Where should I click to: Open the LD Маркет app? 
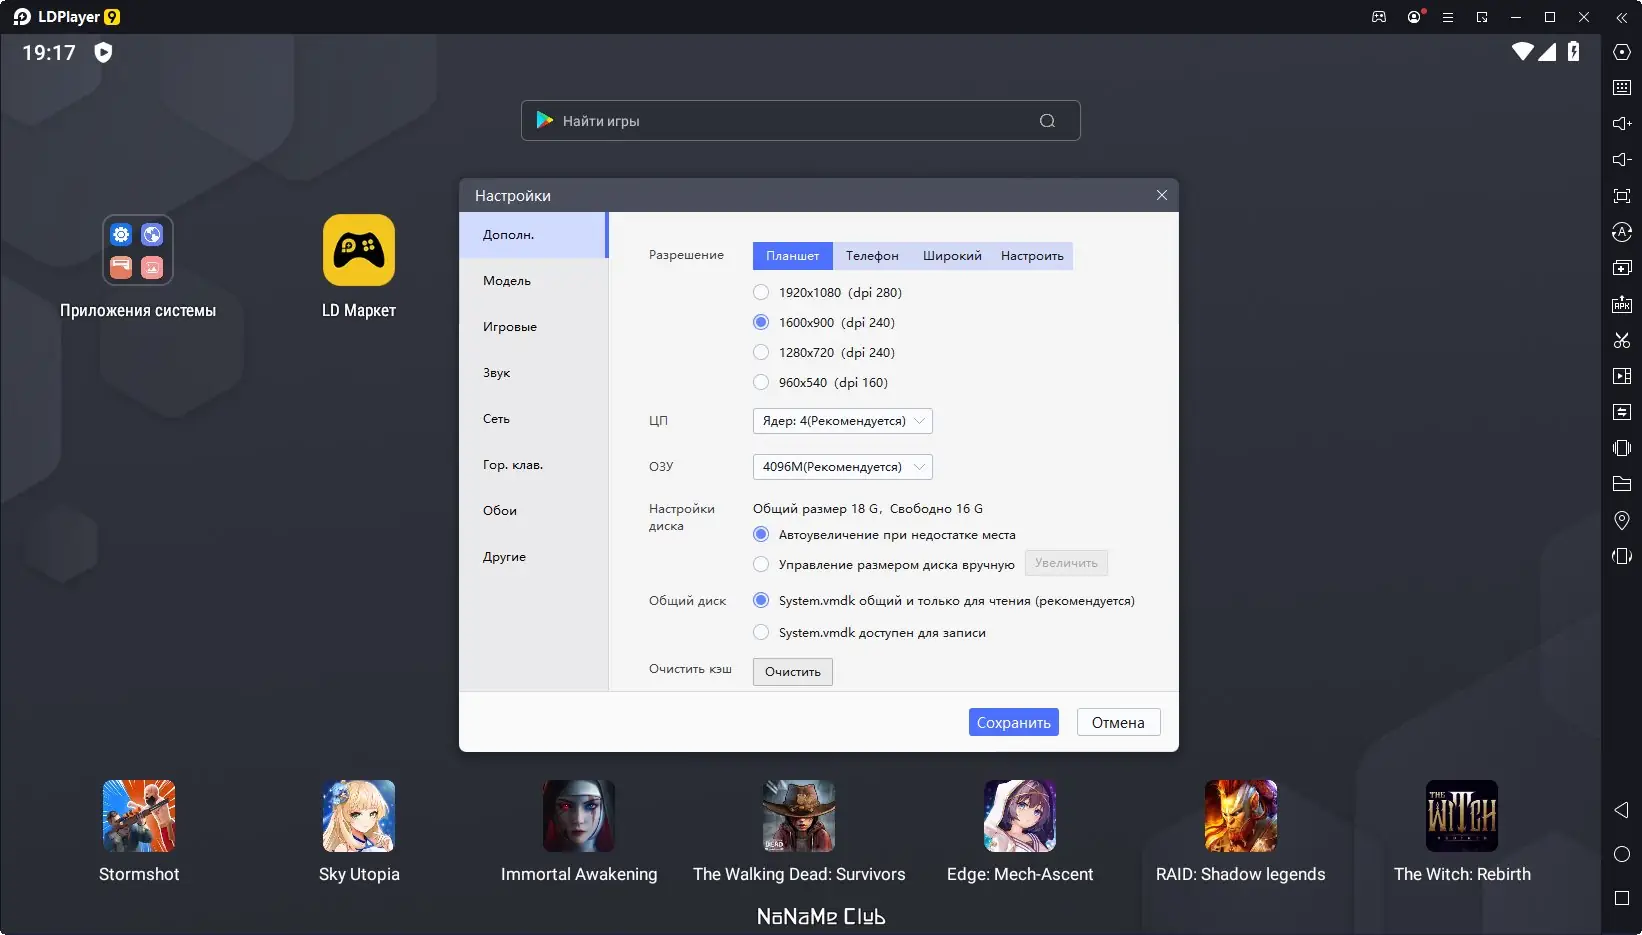coord(359,267)
